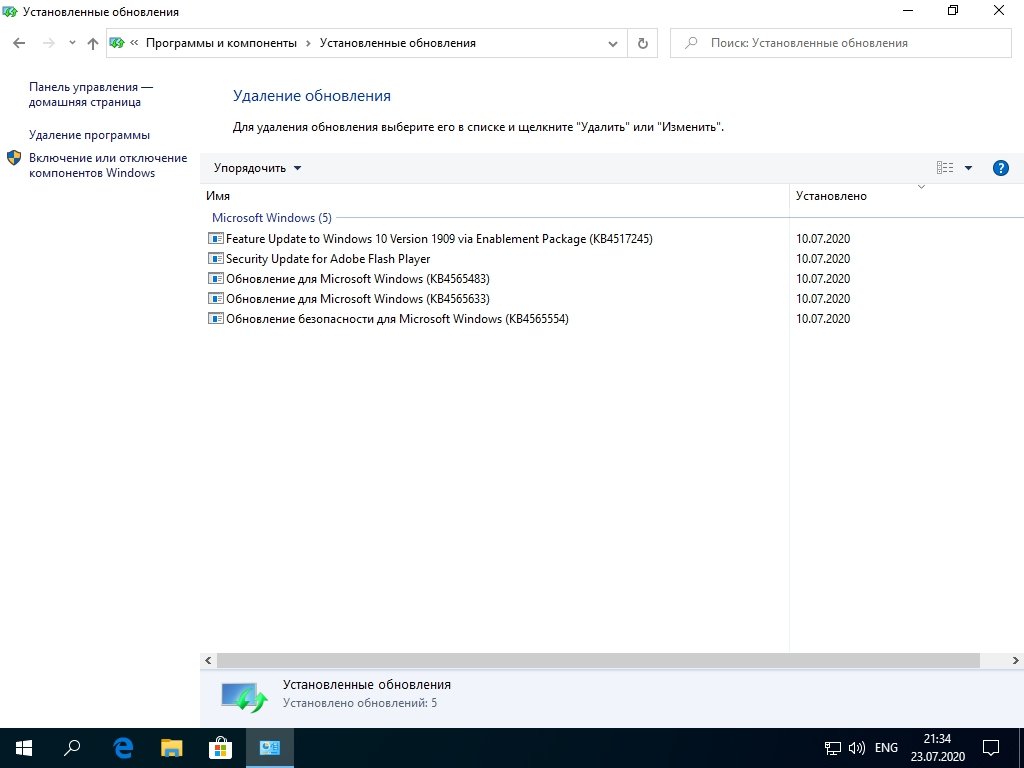Click the horizontal scrollbar thumb
Screen dimensions: 1024x768
coord(598,660)
